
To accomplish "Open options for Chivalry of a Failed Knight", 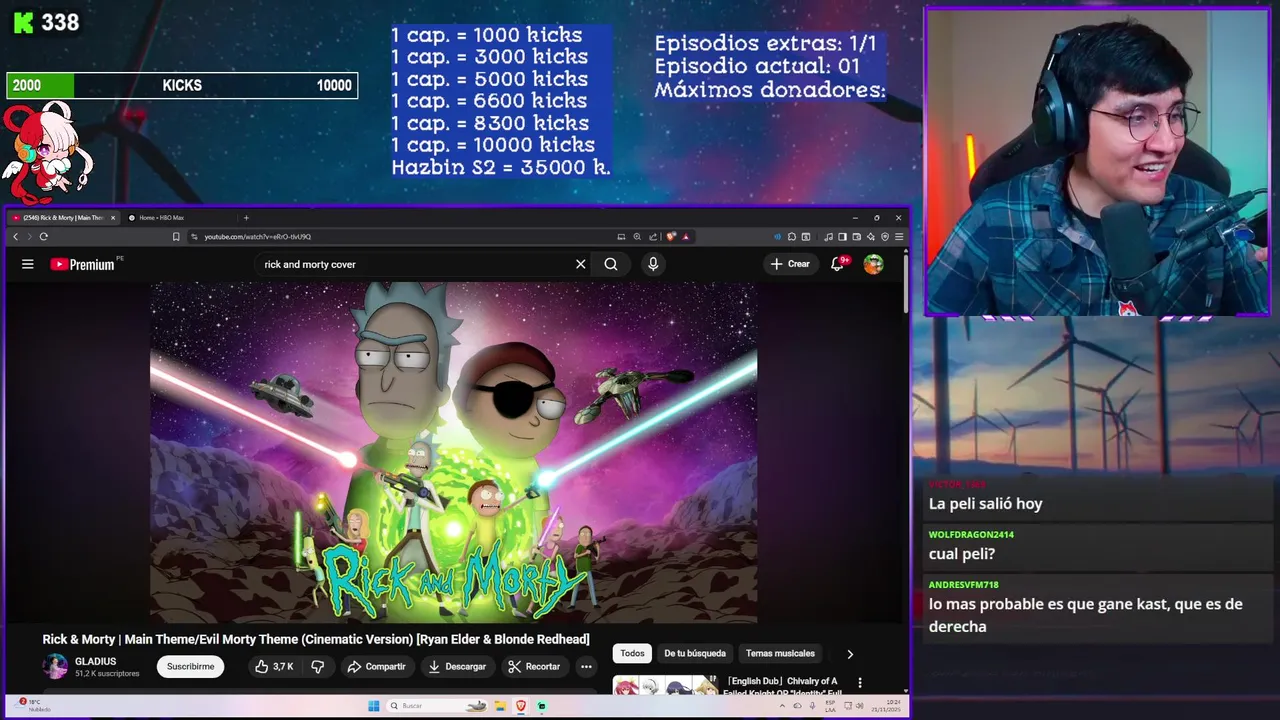I will [859, 682].
